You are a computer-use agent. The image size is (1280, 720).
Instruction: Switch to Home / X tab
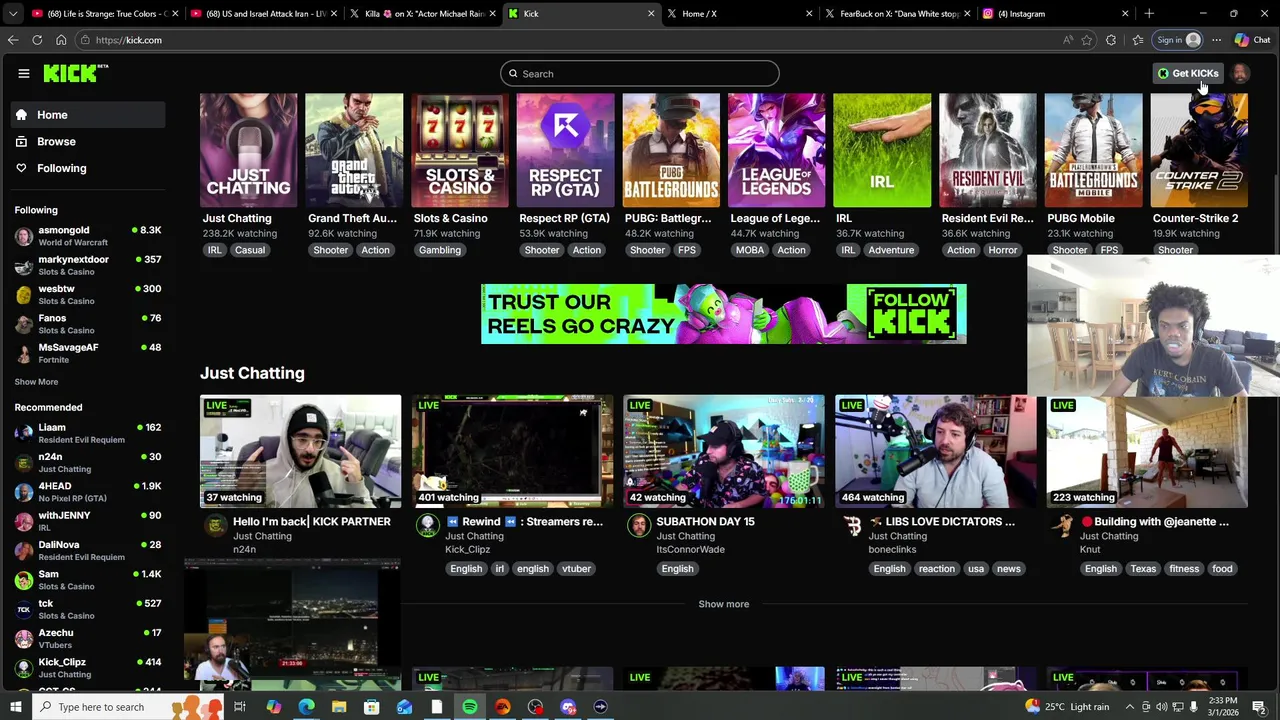click(739, 14)
